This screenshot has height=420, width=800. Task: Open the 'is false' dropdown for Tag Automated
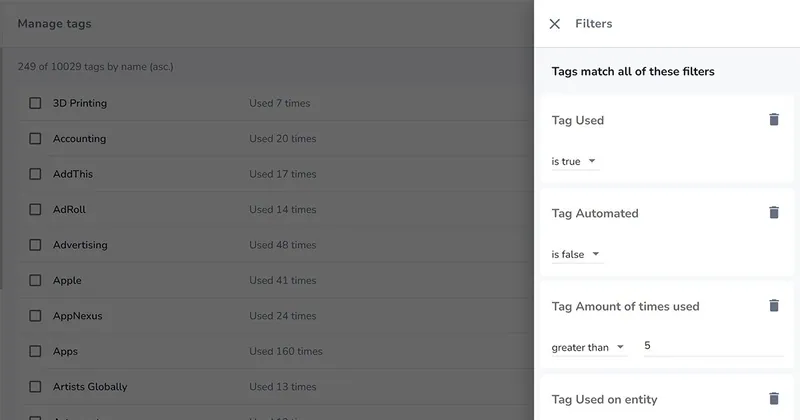(x=577, y=254)
